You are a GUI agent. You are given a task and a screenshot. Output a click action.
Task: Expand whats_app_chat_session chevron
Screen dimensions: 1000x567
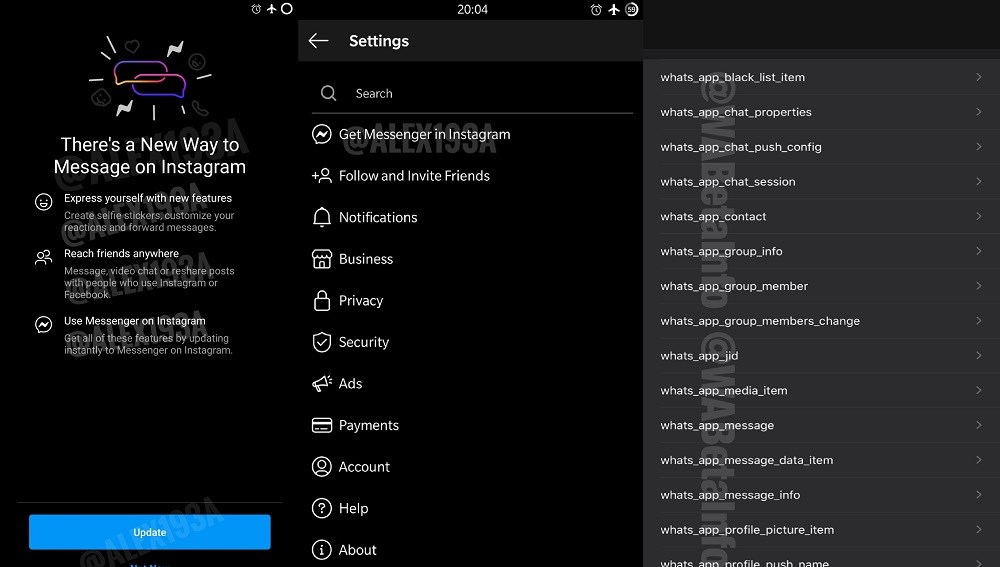click(978, 181)
